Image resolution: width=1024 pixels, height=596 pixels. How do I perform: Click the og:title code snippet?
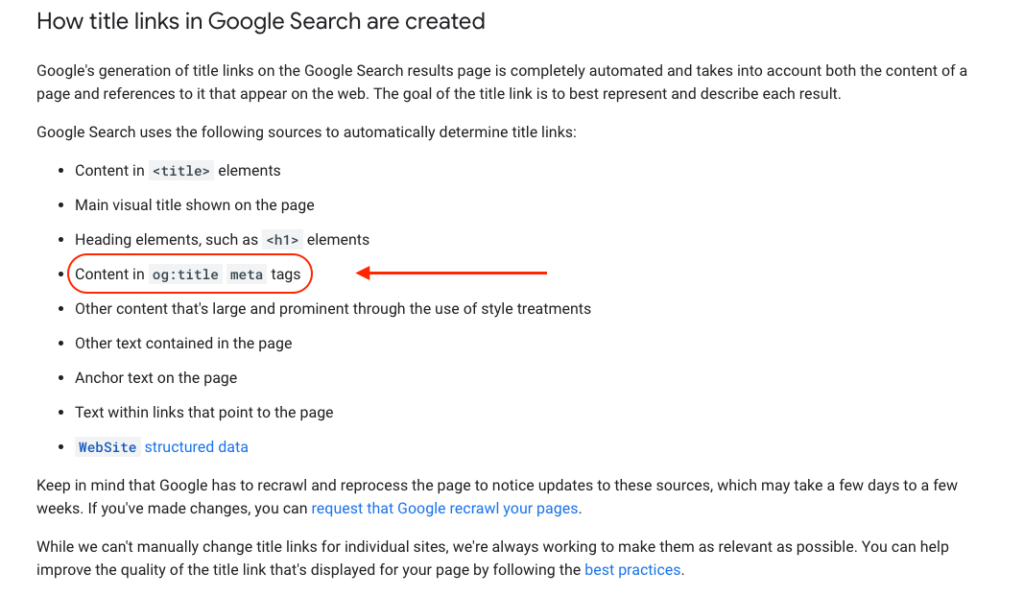pos(185,275)
